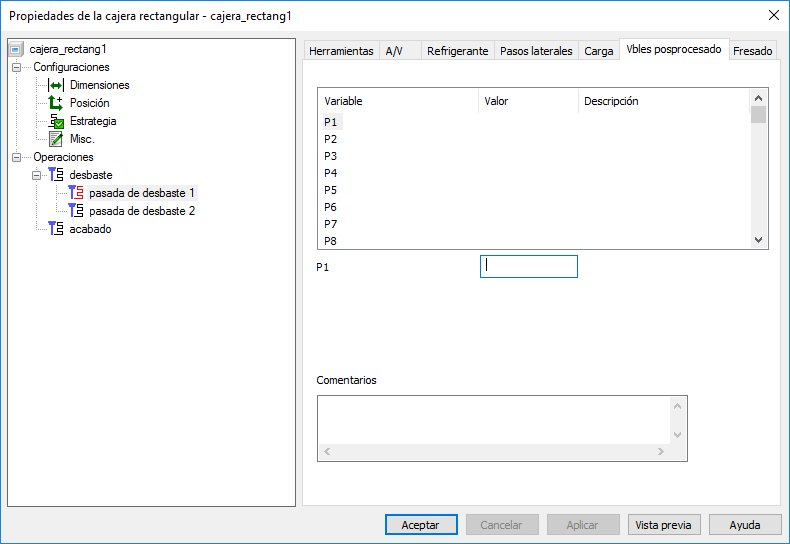Click the Aceptar button
Viewport: 790px width, 544px height.
tap(421, 525)
